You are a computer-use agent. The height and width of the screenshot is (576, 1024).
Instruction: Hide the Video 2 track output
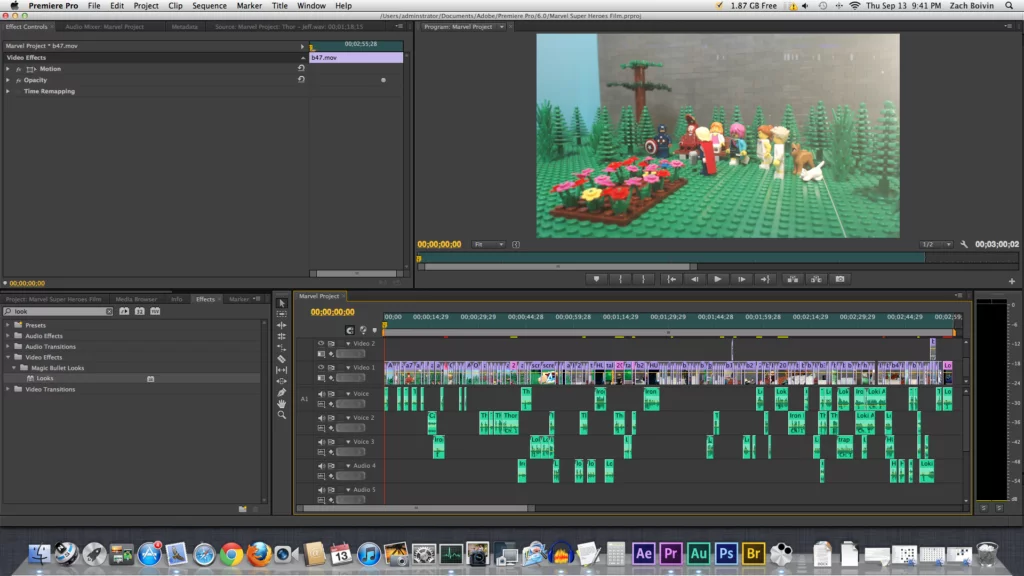[x=321, y=344]
